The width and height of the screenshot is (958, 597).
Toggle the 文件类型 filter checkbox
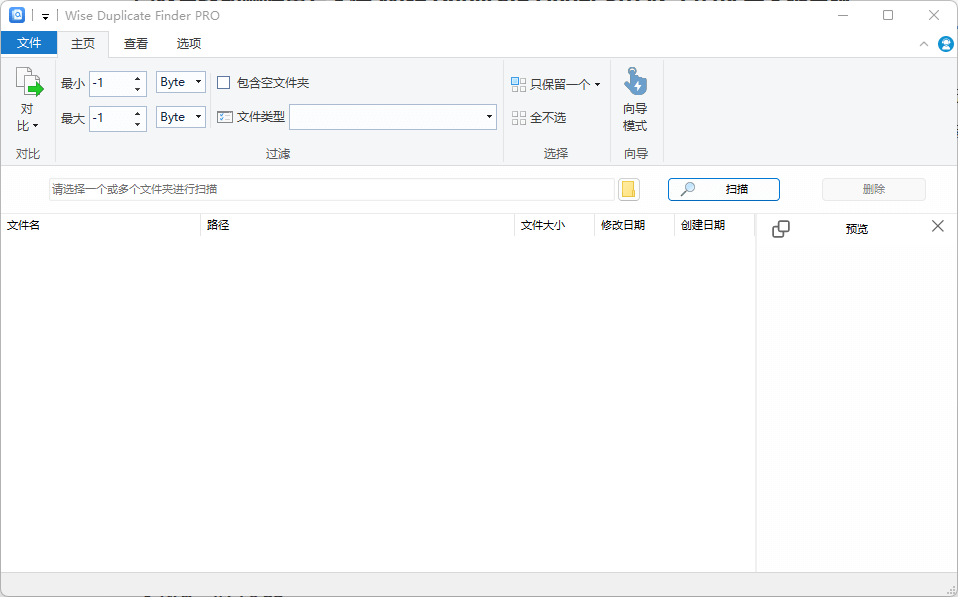224,117
